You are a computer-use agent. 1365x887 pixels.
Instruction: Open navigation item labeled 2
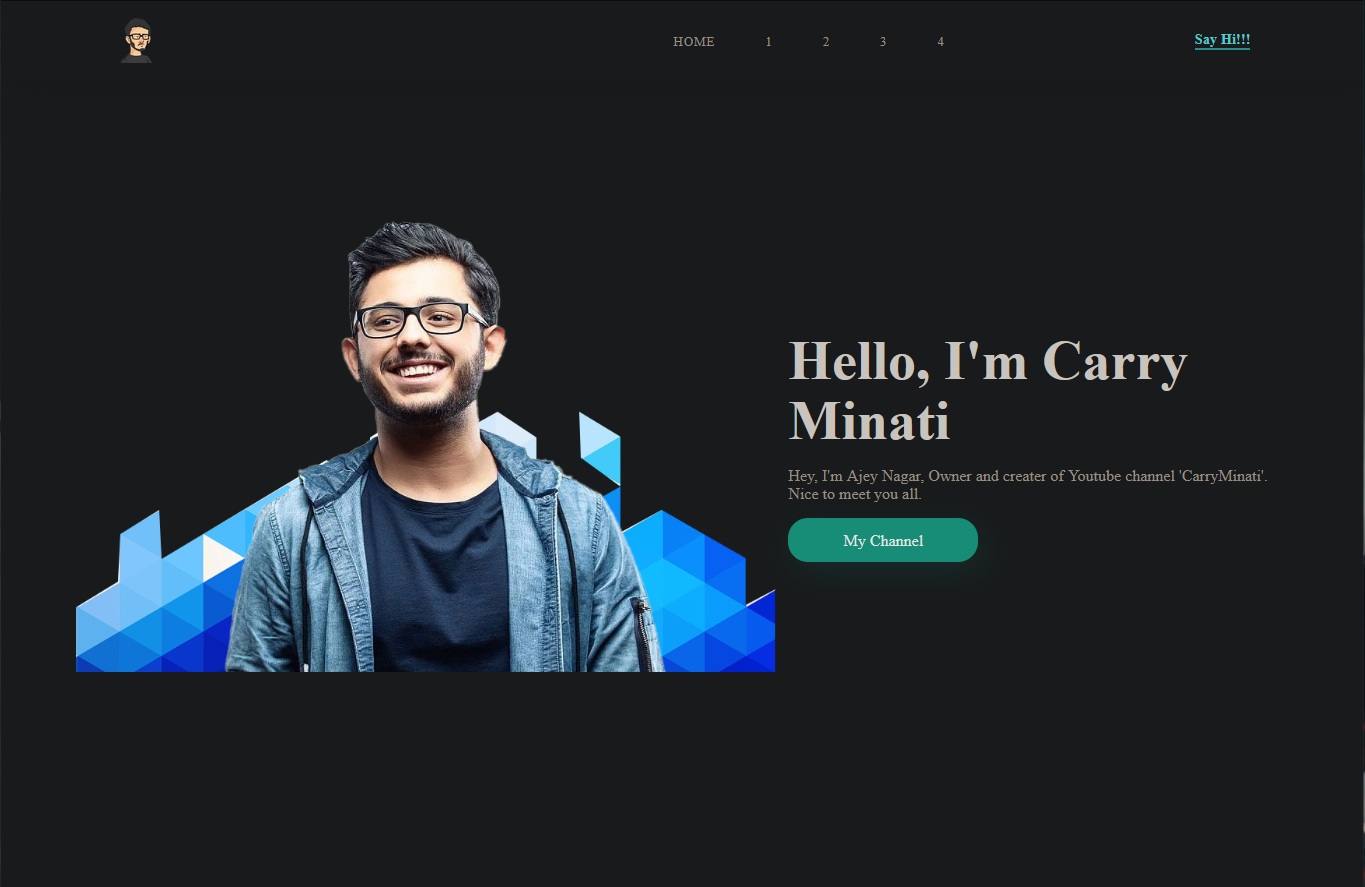tap(826, 42)
